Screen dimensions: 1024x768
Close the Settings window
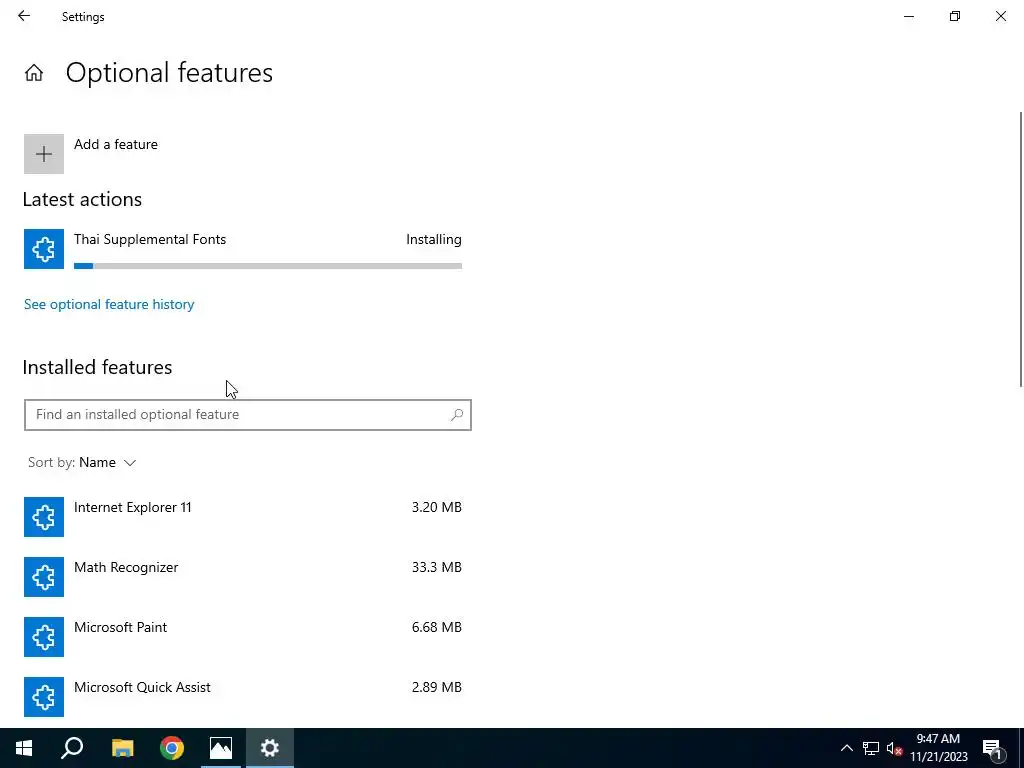[1000, 16]
